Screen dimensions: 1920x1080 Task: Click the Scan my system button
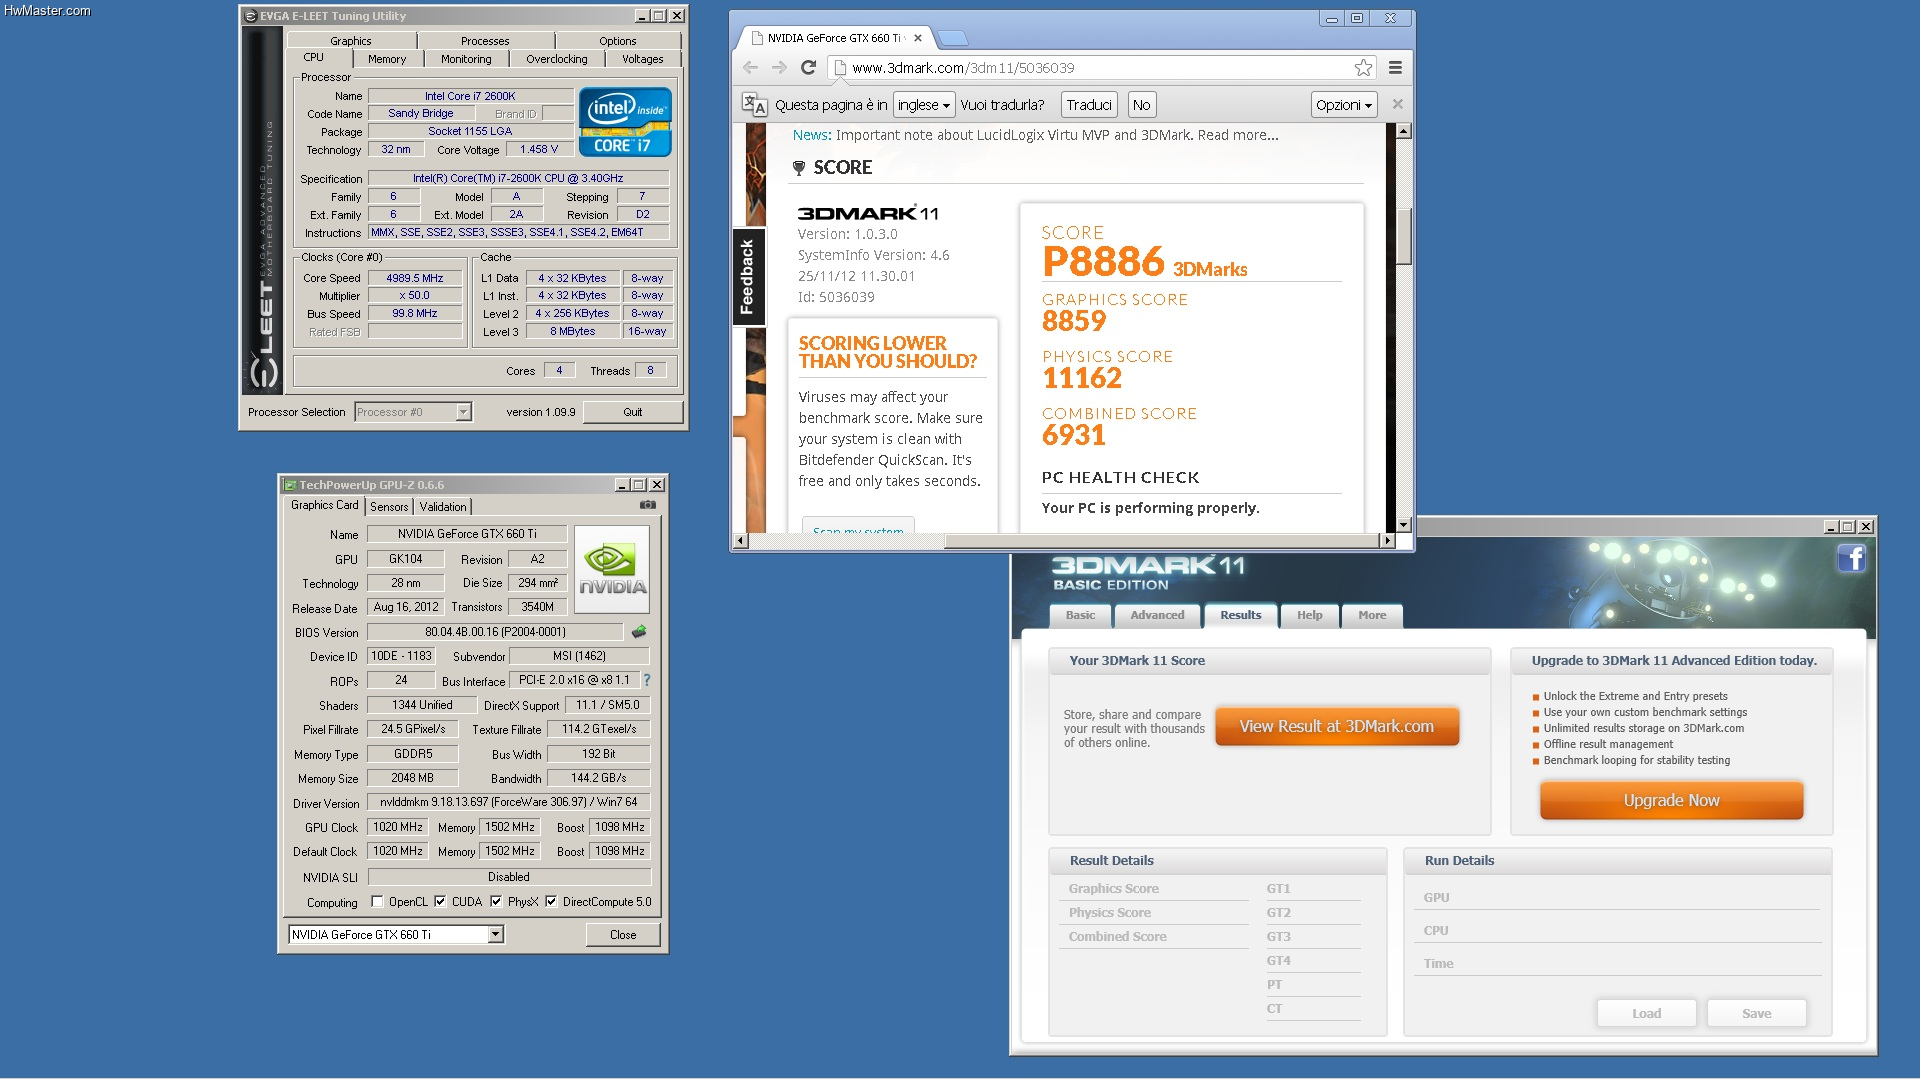coord(858,527)
